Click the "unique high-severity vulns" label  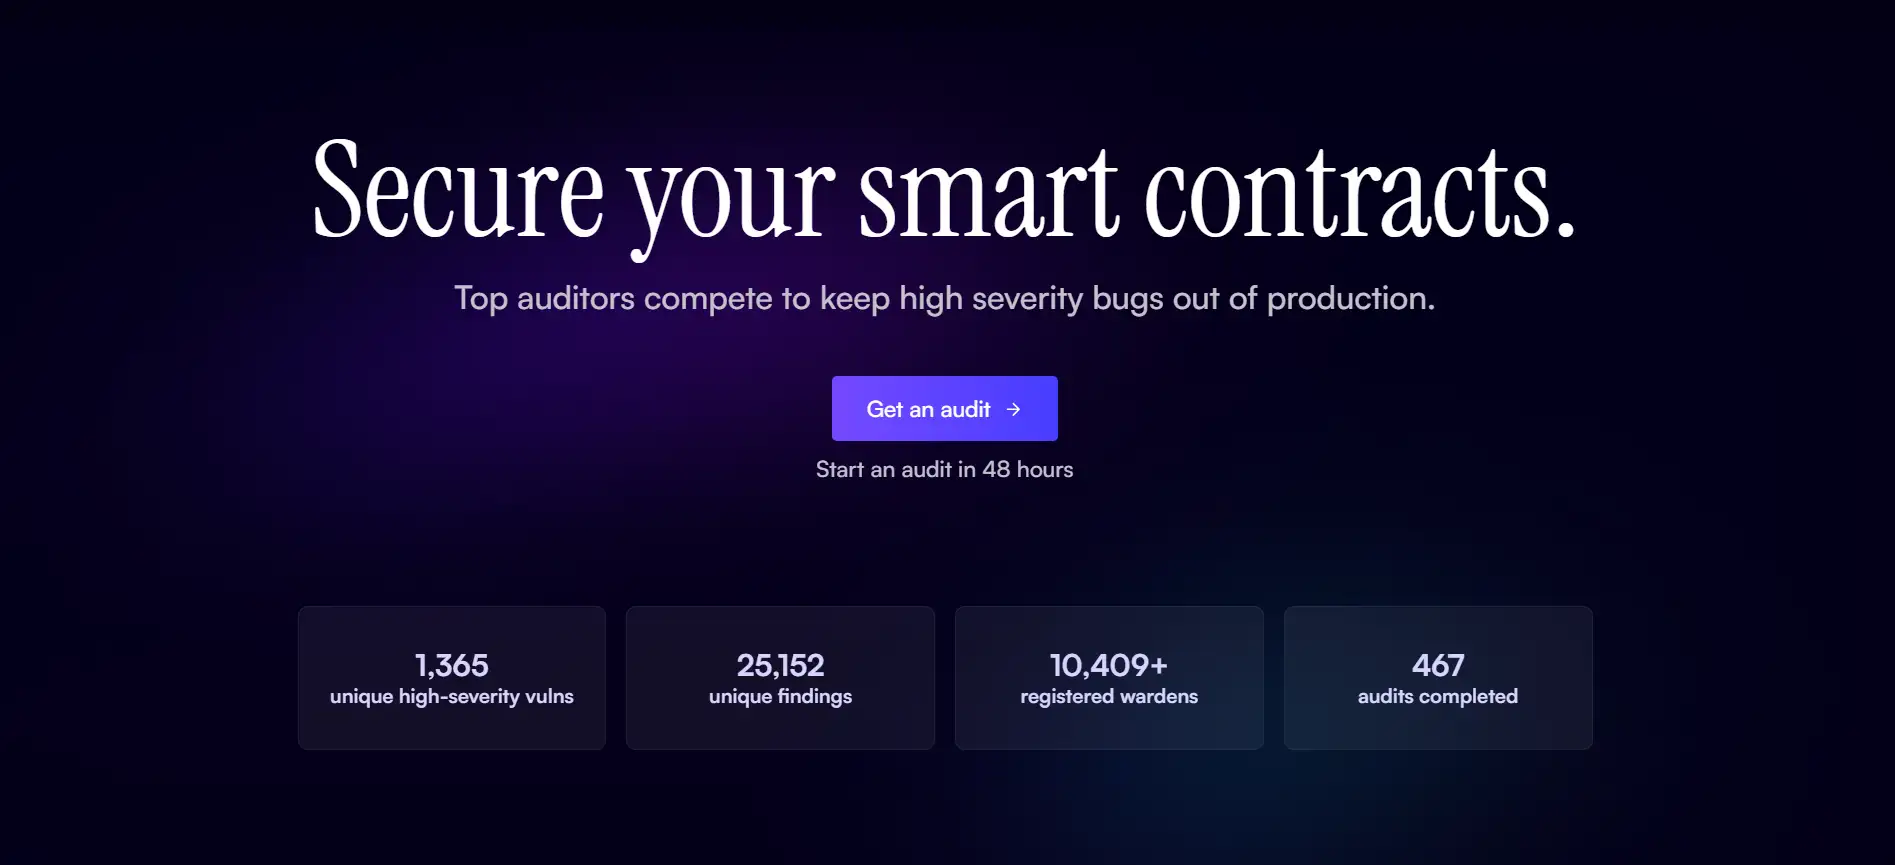point(452,697)
